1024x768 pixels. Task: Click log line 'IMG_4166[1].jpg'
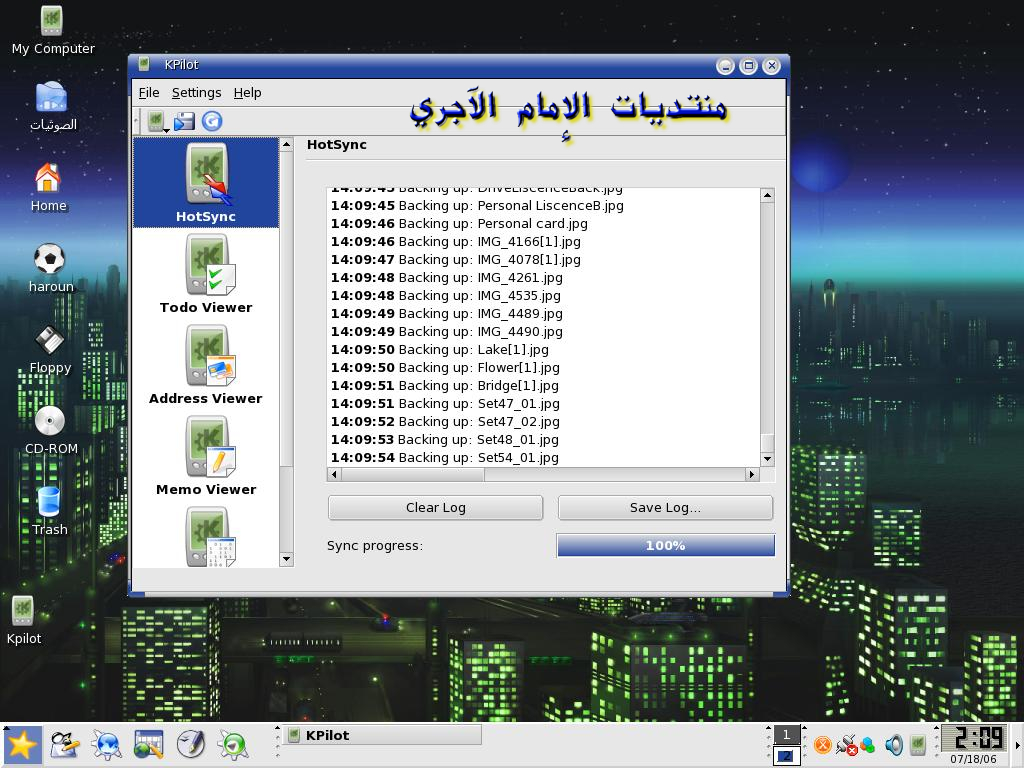click(x=456, y=242)
